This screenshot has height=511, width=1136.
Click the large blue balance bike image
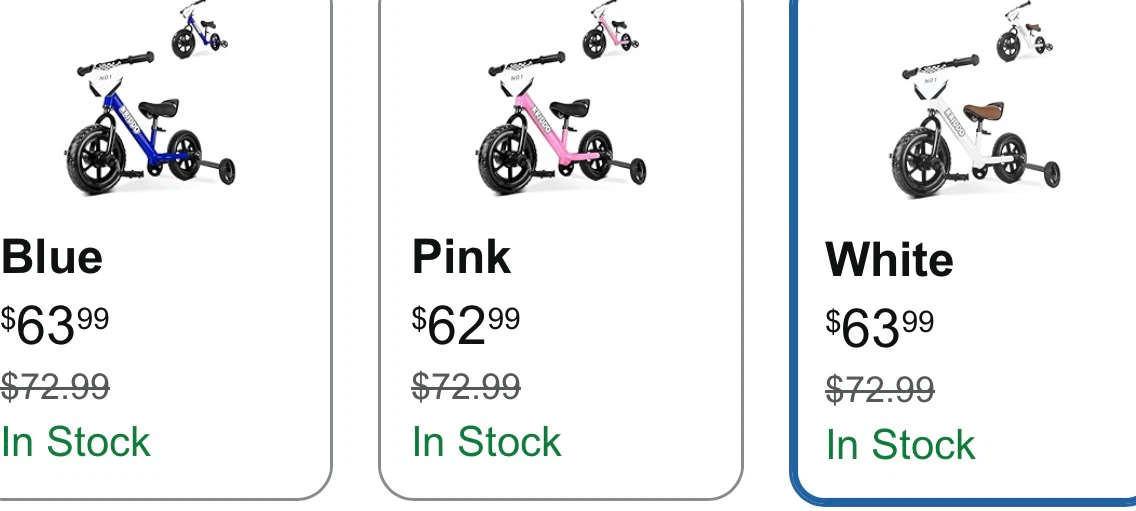pos(151,124)
